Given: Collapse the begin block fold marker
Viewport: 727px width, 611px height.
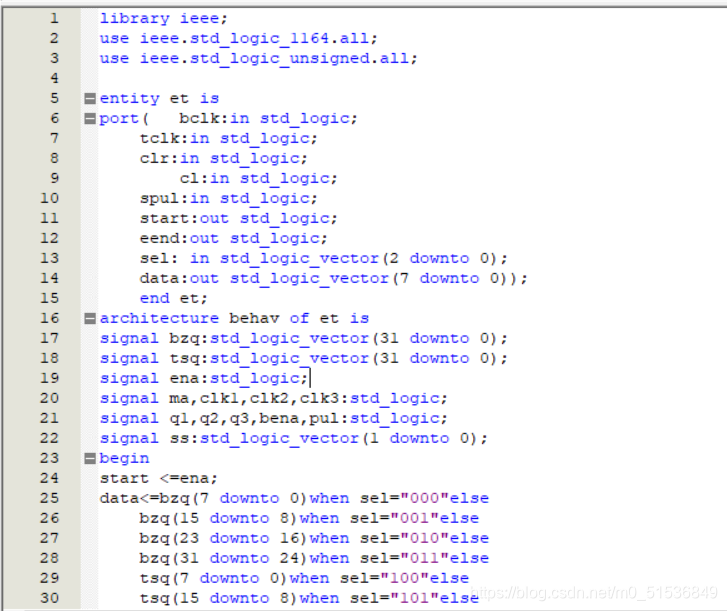Looking at the screenshot, I should (90, 458).
